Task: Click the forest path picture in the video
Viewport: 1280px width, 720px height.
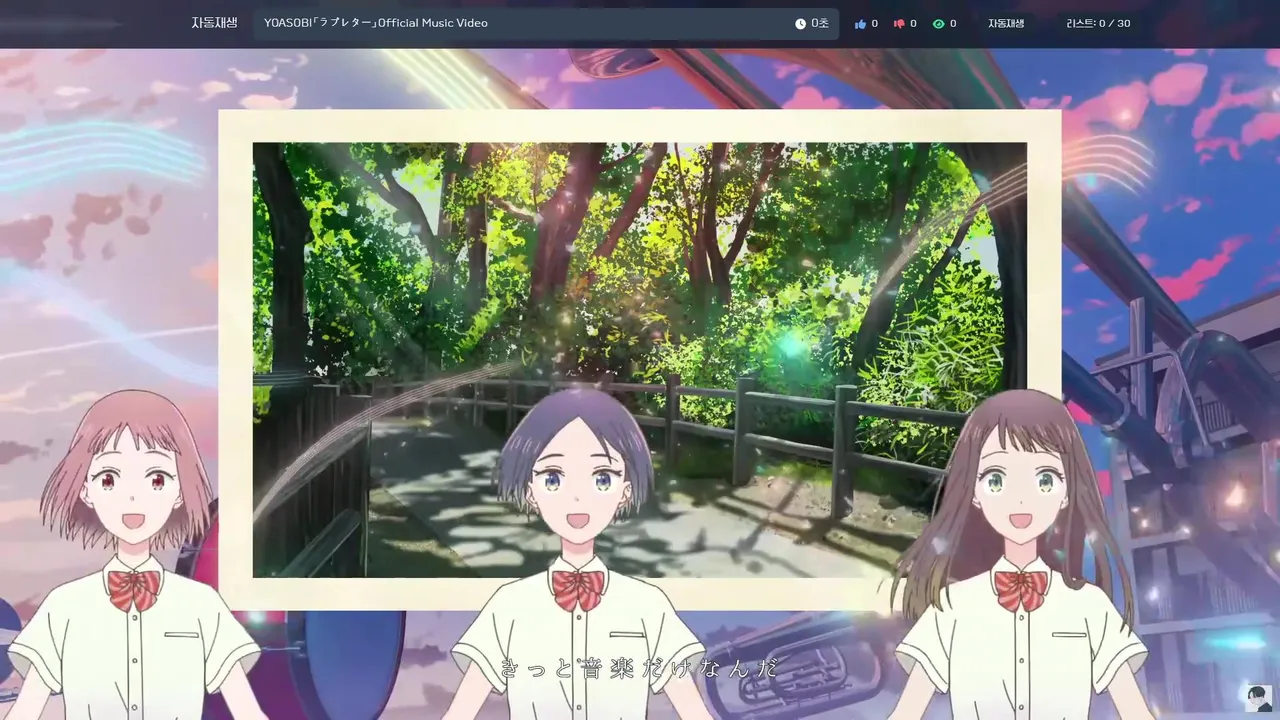Action: (x=640, y=360)
